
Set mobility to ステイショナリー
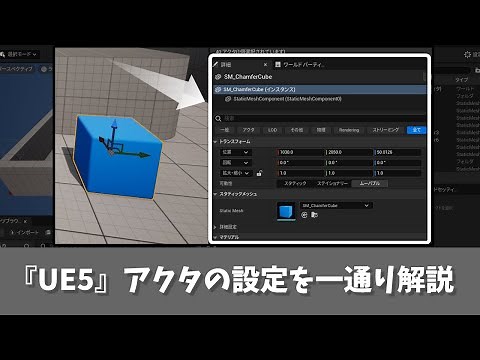click(332, 183)
